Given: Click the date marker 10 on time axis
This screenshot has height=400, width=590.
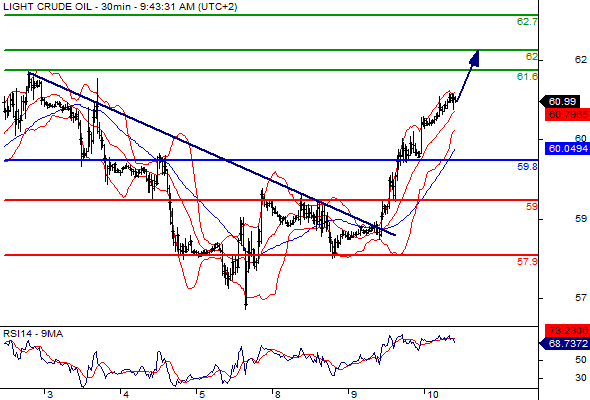Looking at the screenshot, I should point(433,394).
